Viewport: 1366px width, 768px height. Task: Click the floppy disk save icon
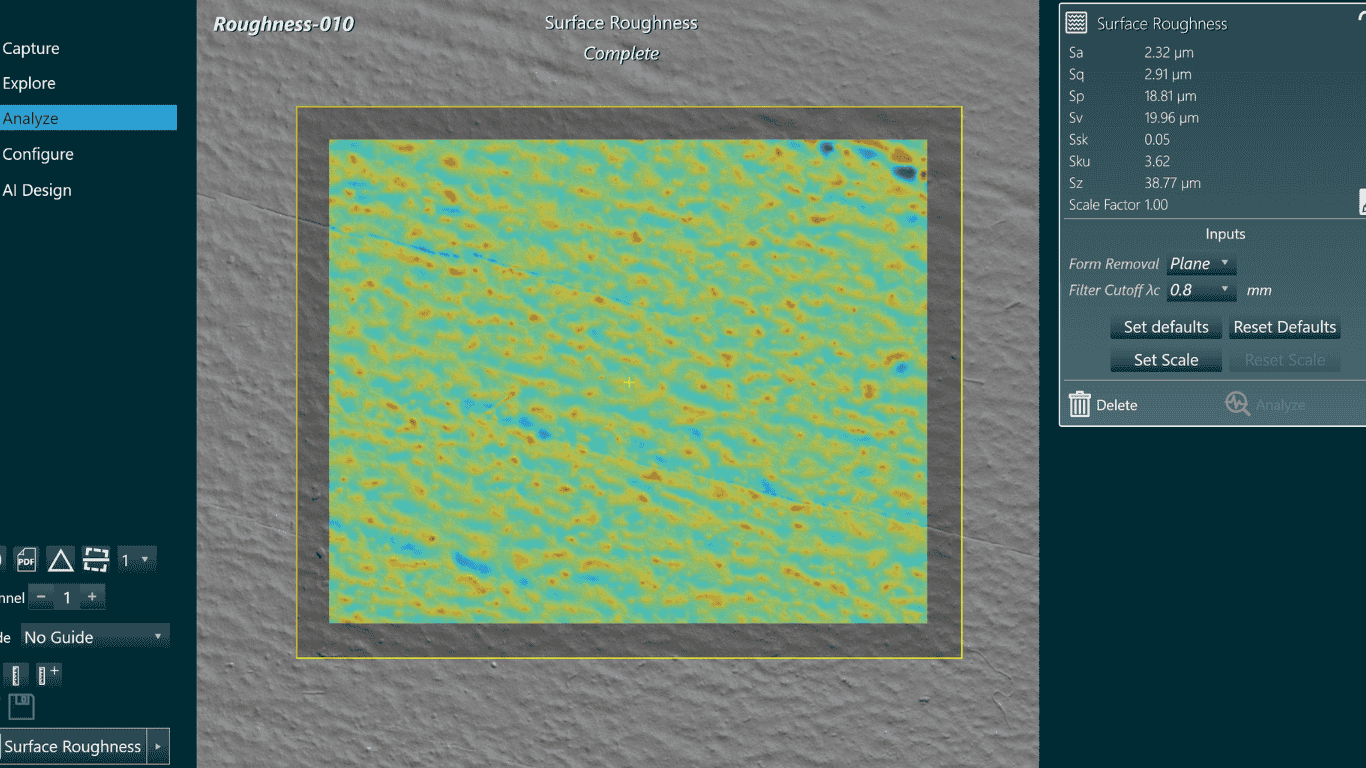[21, 707]
